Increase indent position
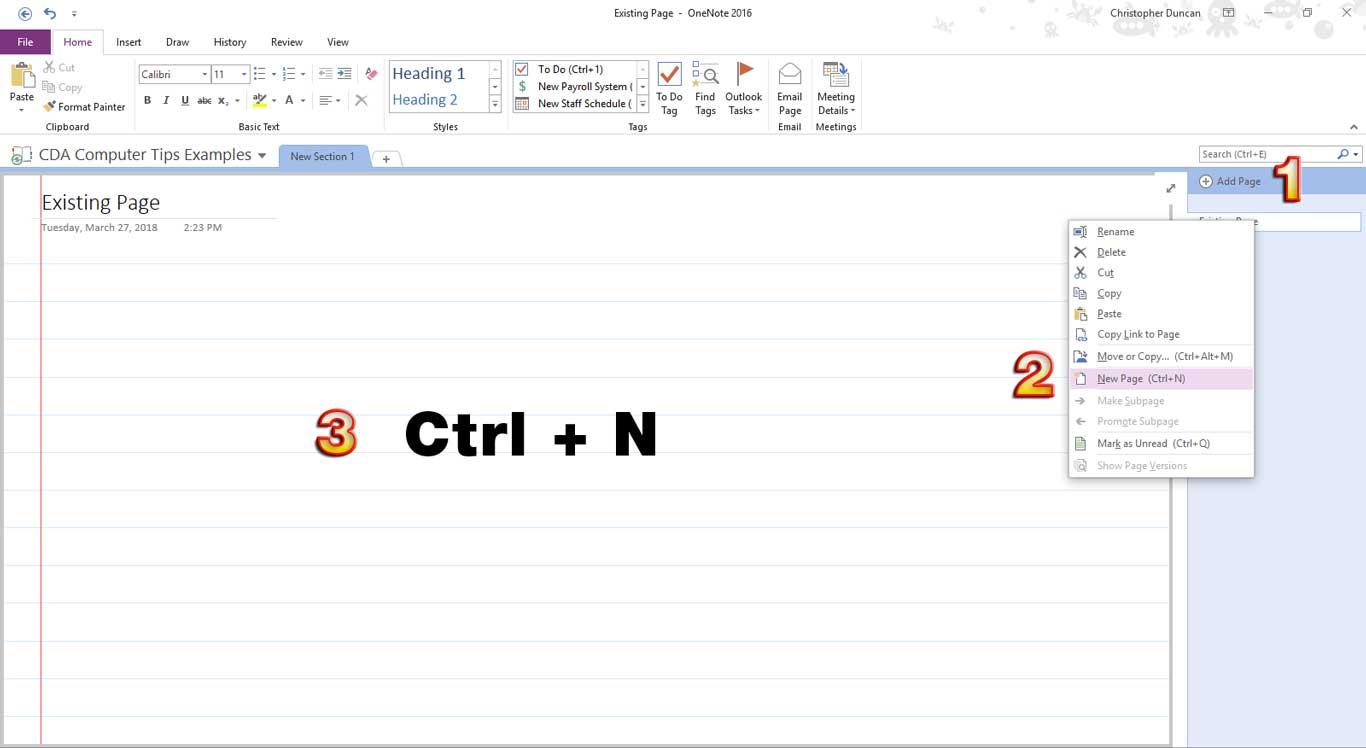The width and height of the screenshot is (1366, 748). point(344,73)
